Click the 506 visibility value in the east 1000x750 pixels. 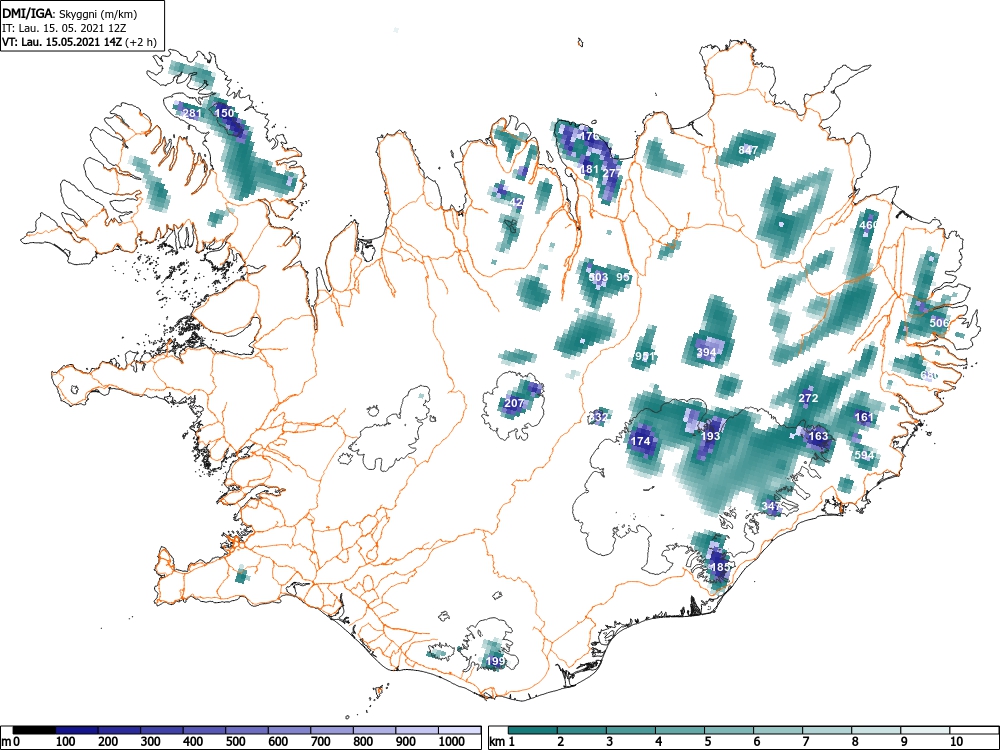coord(939,323)
